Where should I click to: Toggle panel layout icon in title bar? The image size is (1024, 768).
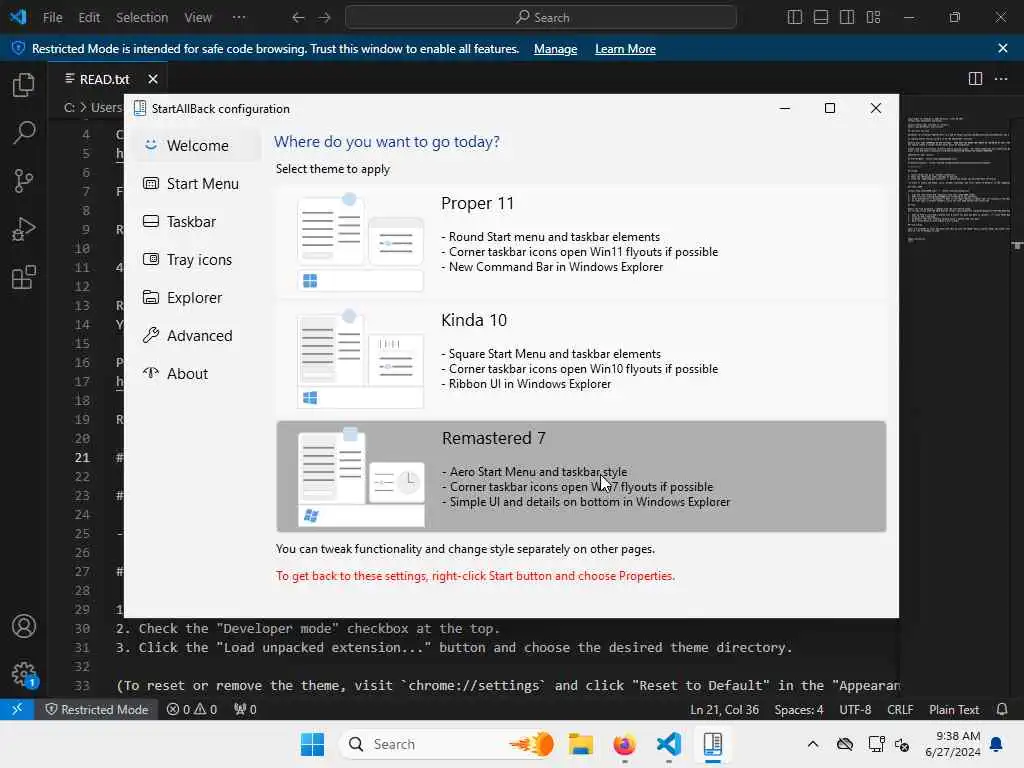(x=821, y=18)
